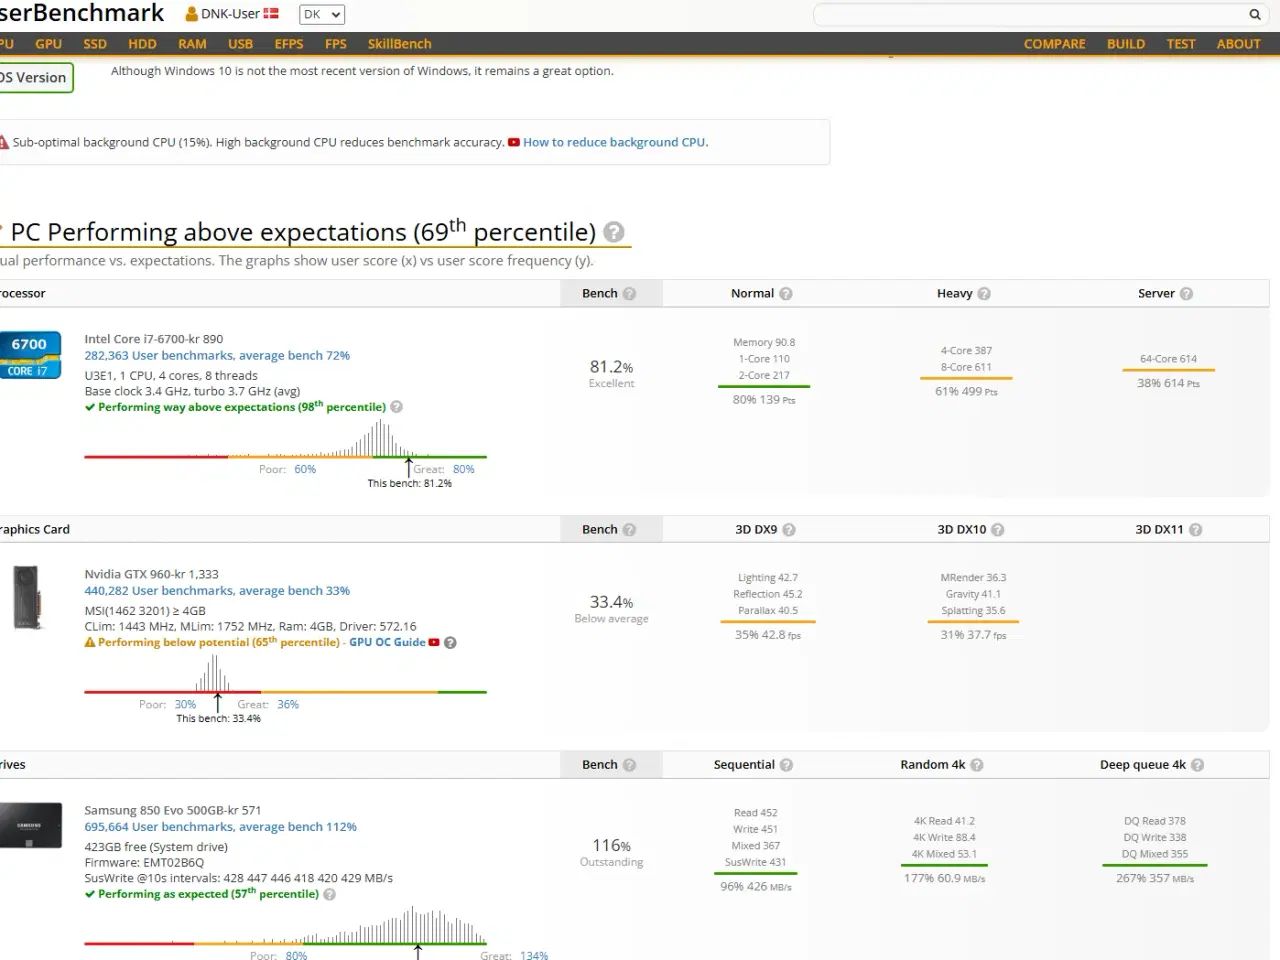Open '440,282 User benchmarks, average bench 33%' link

tap(217, 591)
